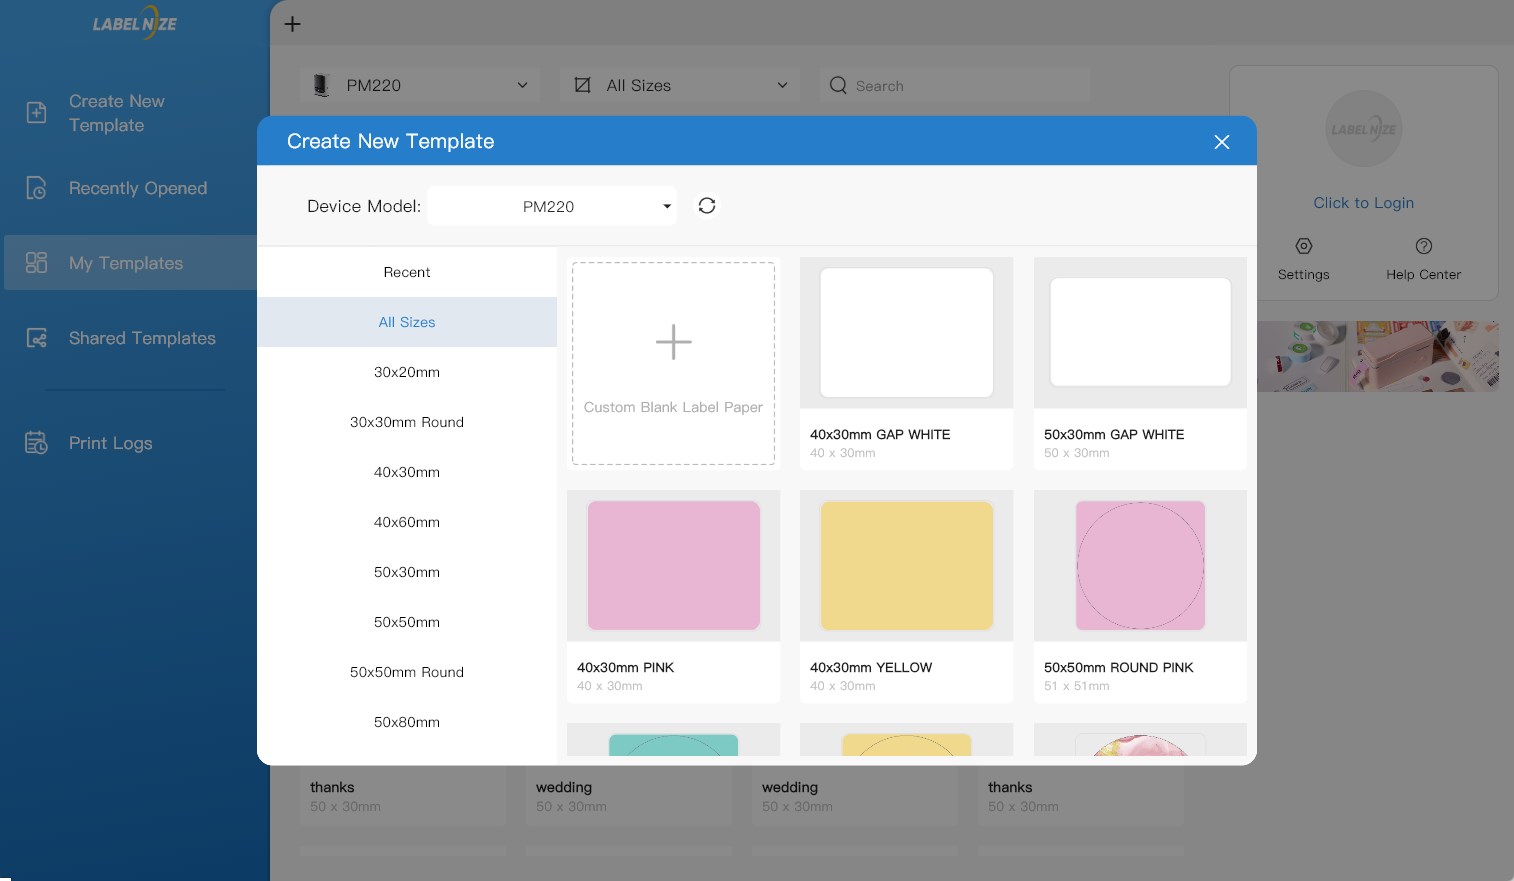Click the PM220 printer device icon
The height and width of the screenshot is (881, 1514).
321,86
